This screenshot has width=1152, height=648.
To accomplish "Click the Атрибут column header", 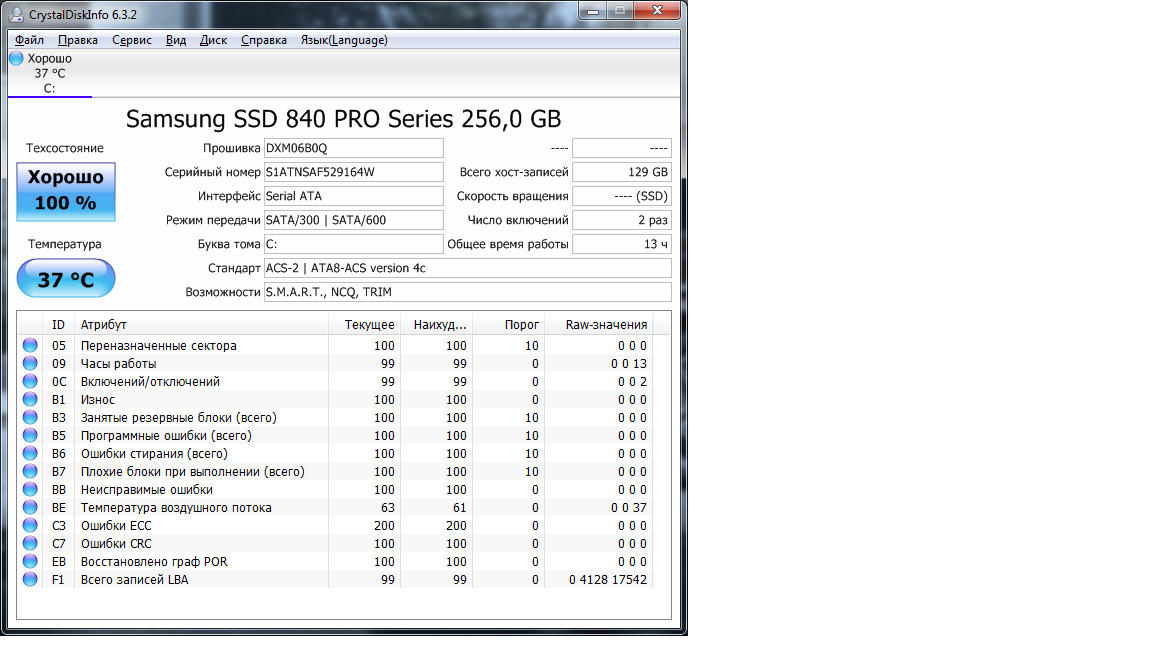I will (x=201, y=325).
